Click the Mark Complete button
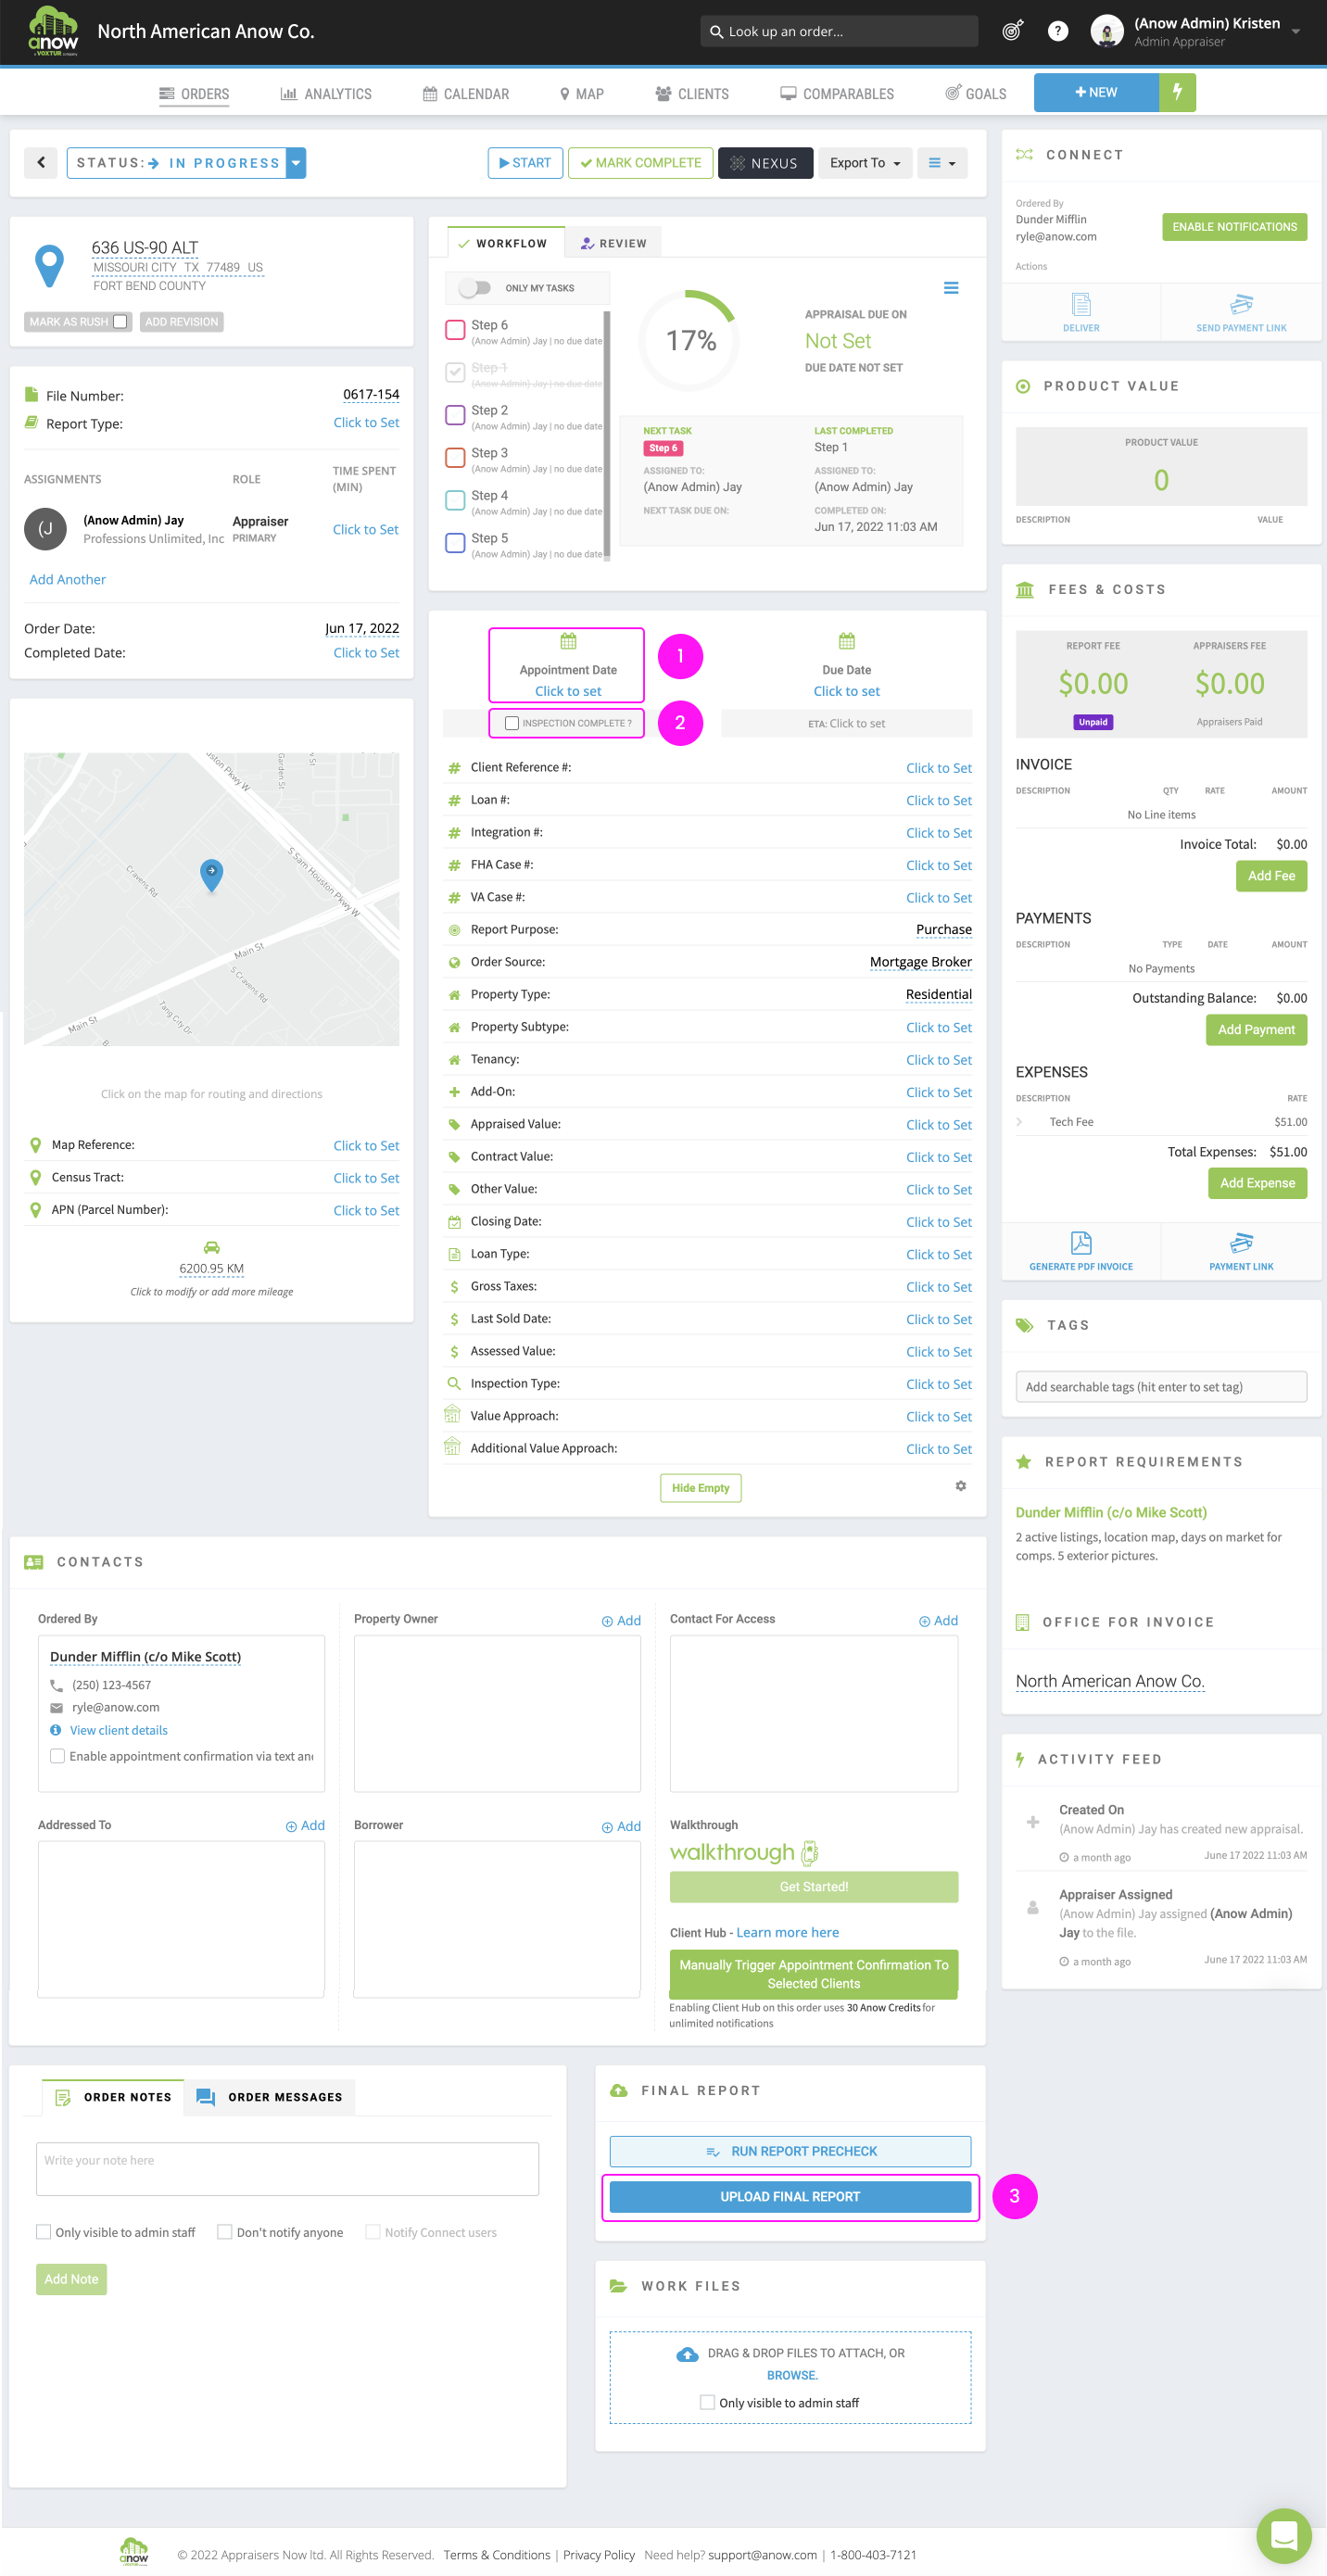 point(641,163)
